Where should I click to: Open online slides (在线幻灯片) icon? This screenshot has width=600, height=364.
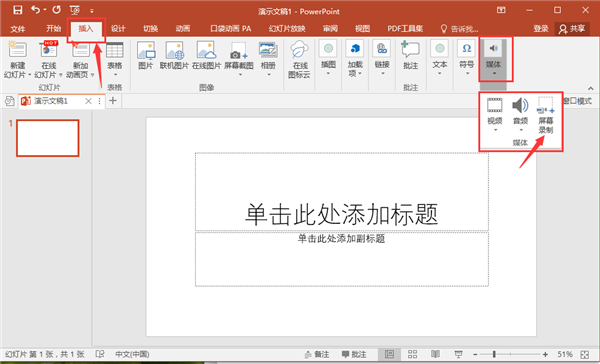[x=48, y=50]
